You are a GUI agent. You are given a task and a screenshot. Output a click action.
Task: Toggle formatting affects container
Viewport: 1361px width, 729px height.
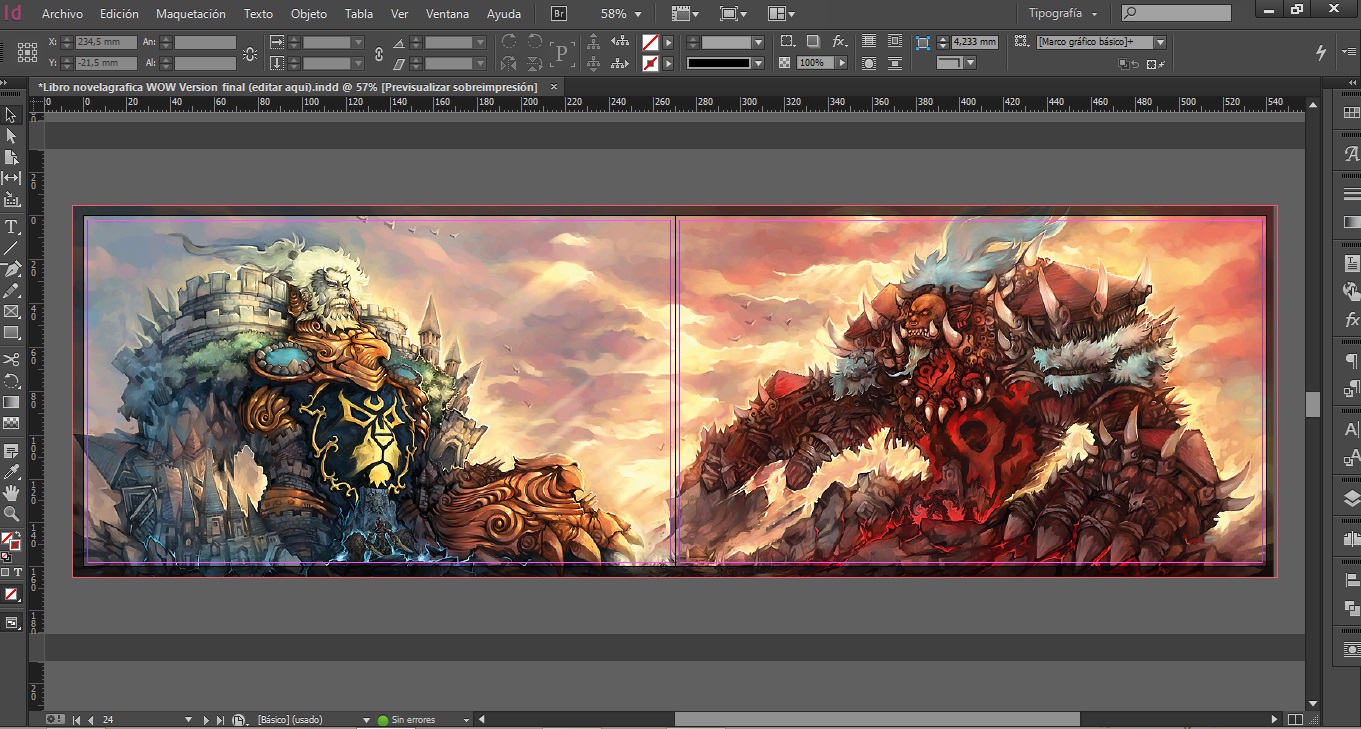pyautogui.click(x=6, y=572)
